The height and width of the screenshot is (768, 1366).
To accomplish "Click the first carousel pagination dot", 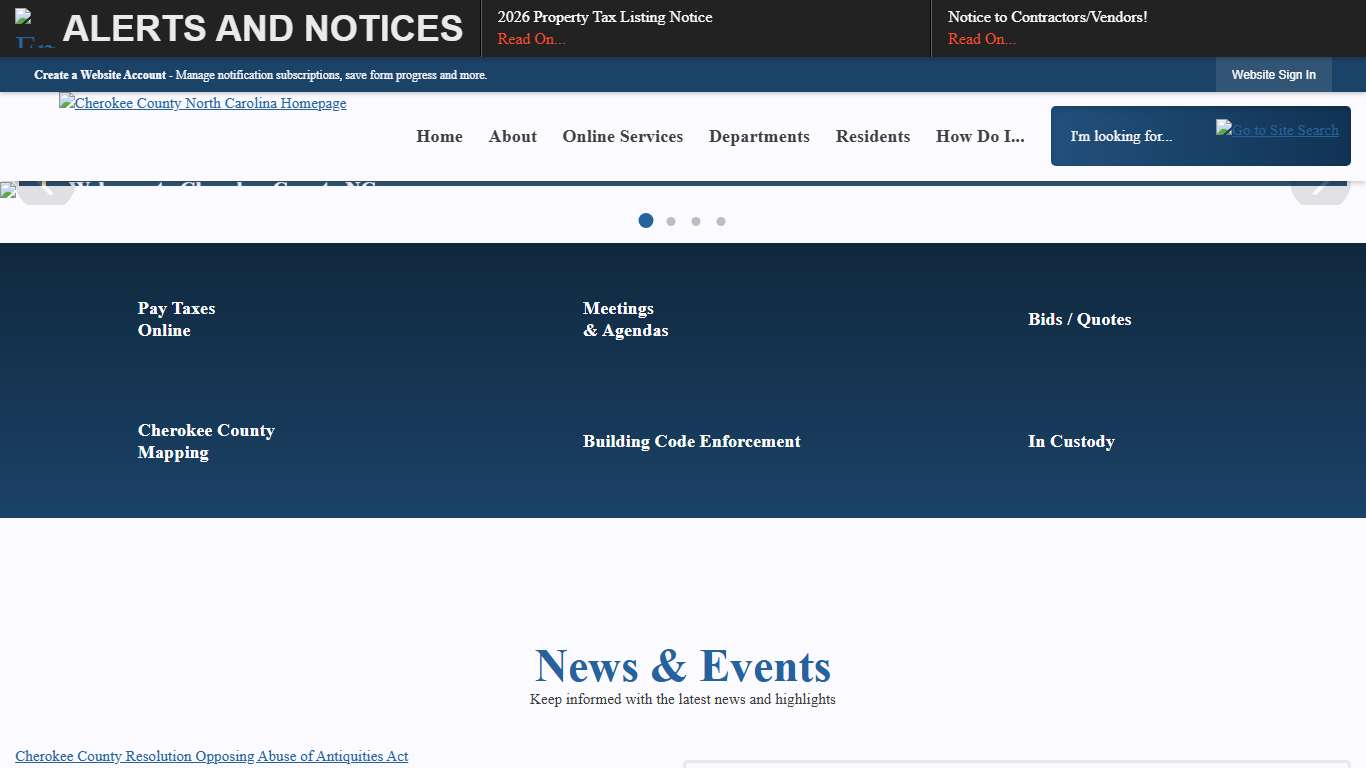I will point(646,221).
